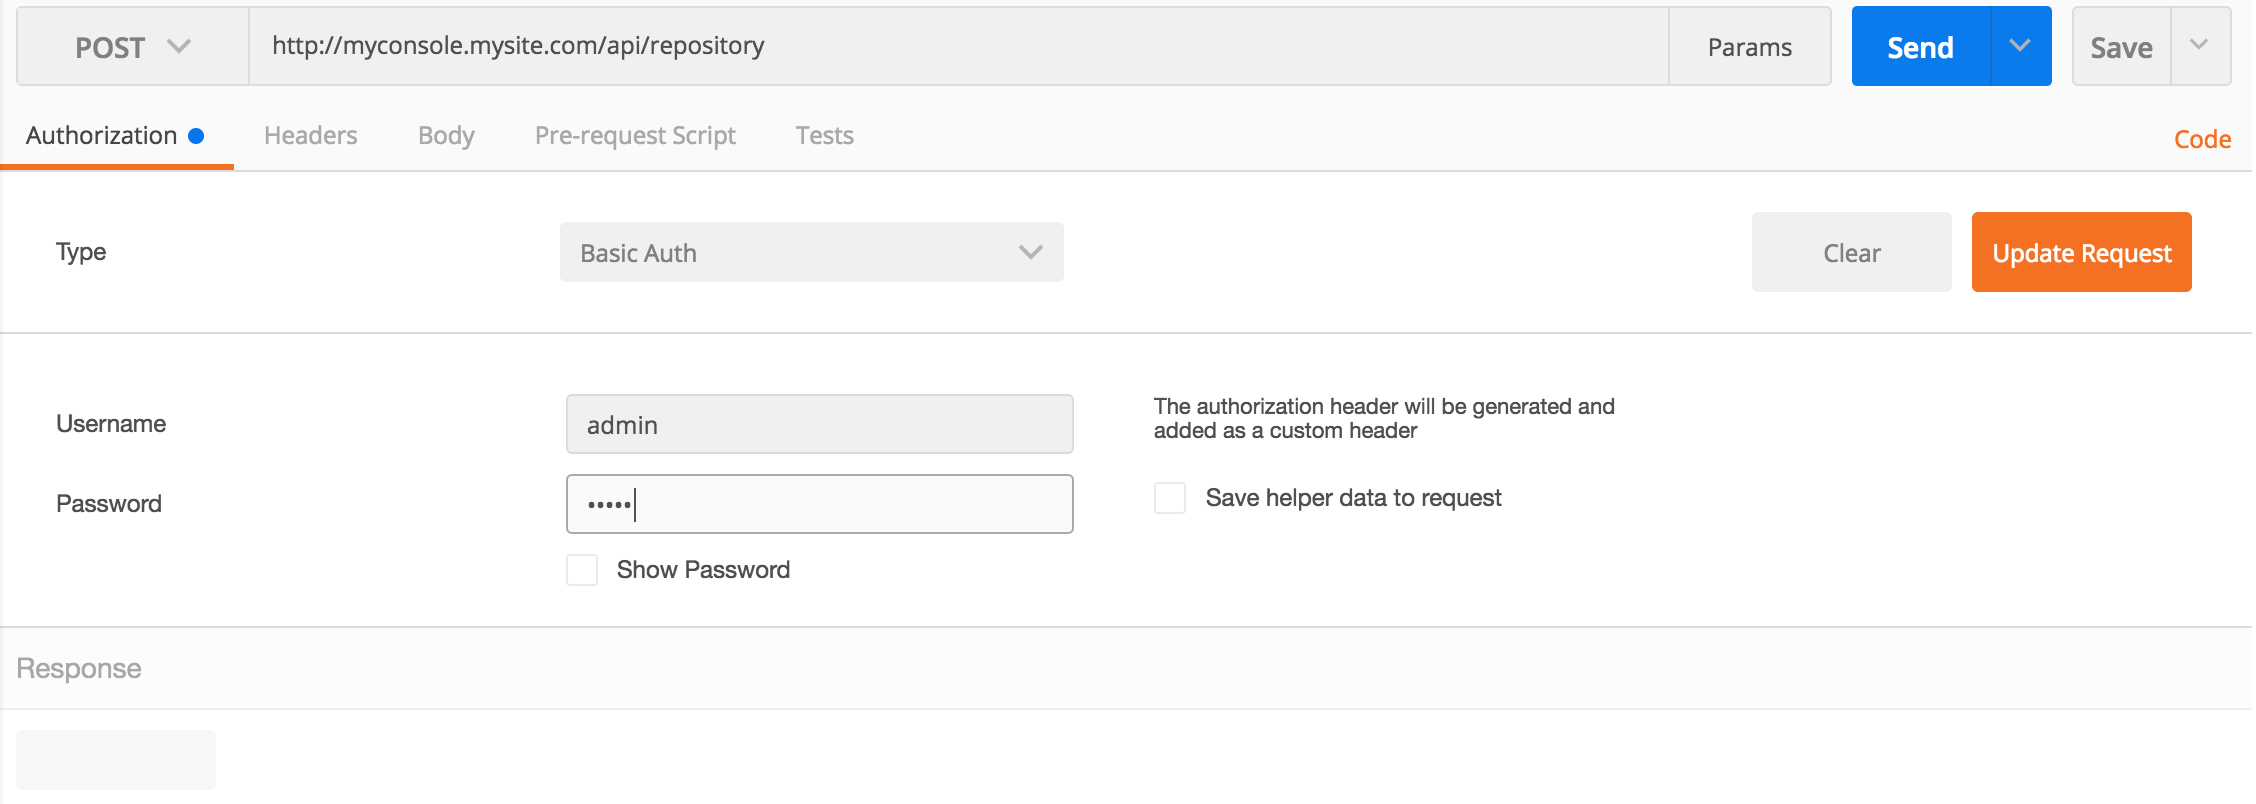Expand the Save options arrow
2256x804 pixels.
pos(2199,46)
